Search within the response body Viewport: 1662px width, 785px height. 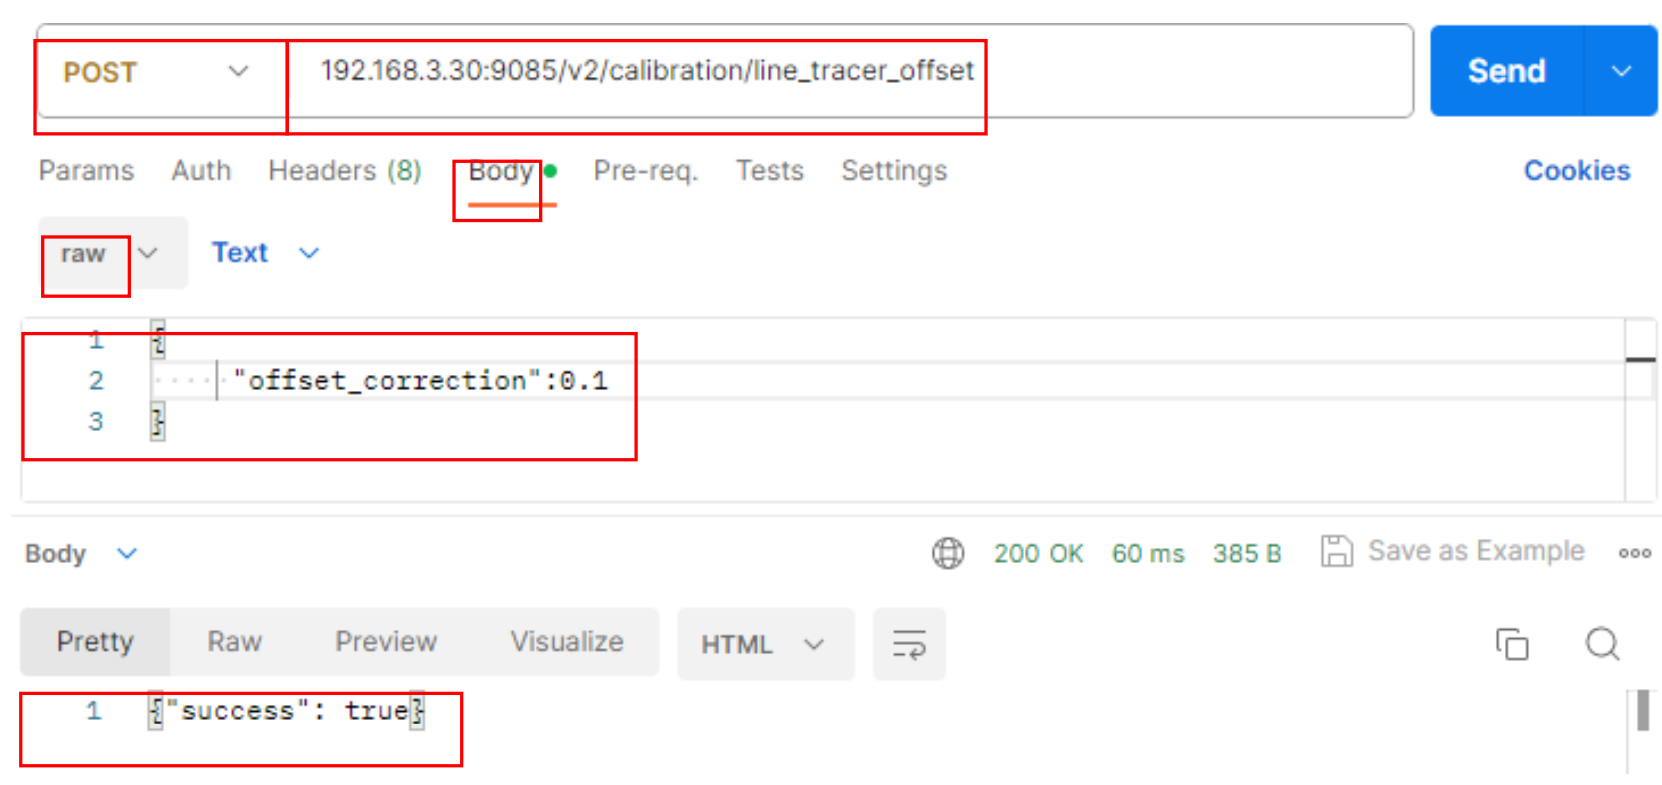(1602, 644)
